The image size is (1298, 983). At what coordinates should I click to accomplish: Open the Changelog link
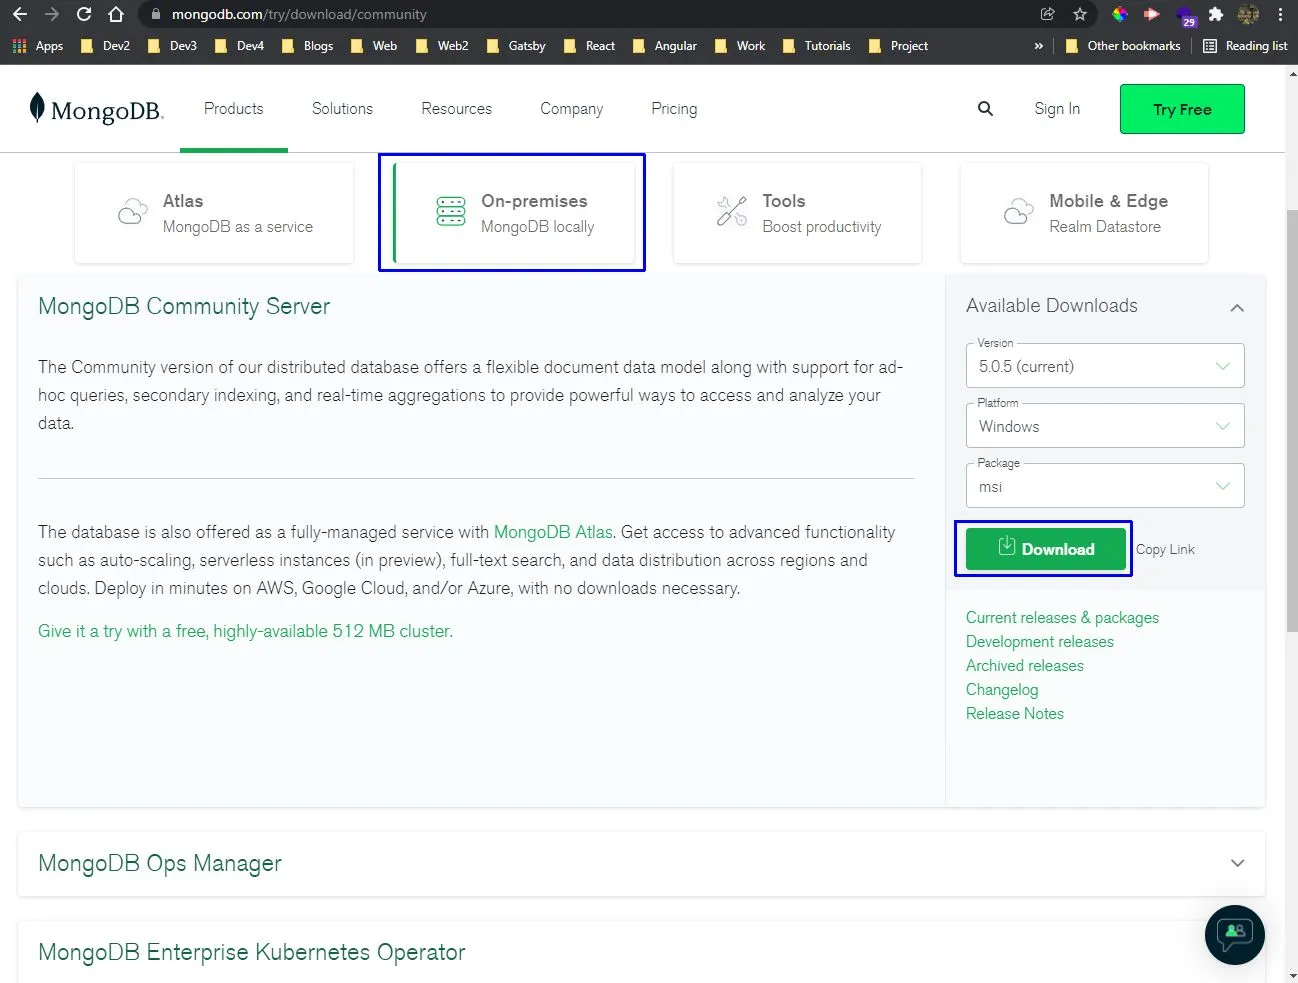click(1002, 690)
